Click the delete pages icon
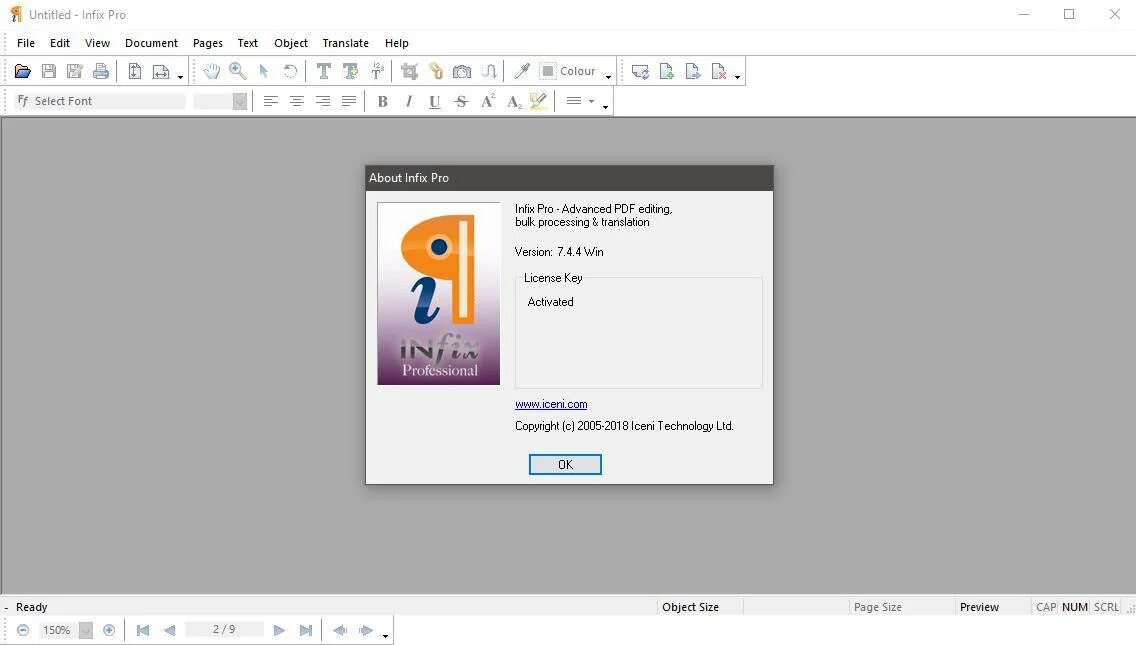The image size is (1136, 645). 719,71
